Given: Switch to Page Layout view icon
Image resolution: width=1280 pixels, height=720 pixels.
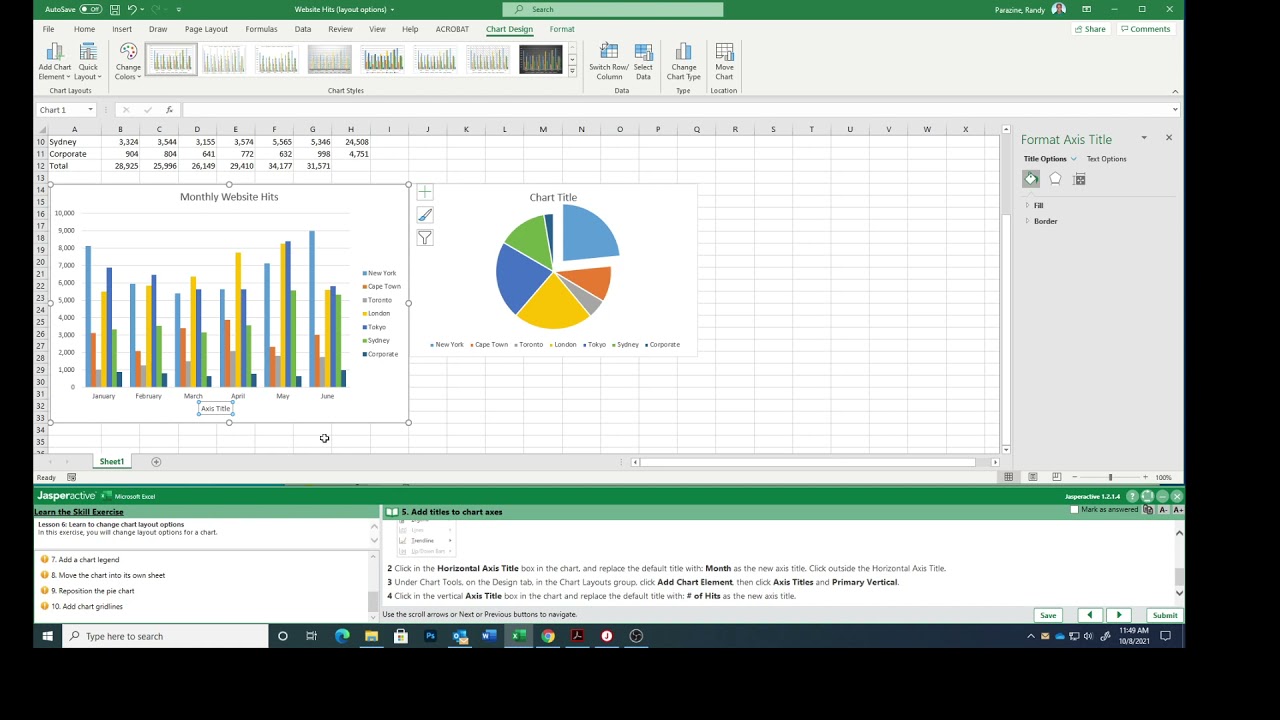Looking at the screenshot, I should (1032, 477).
